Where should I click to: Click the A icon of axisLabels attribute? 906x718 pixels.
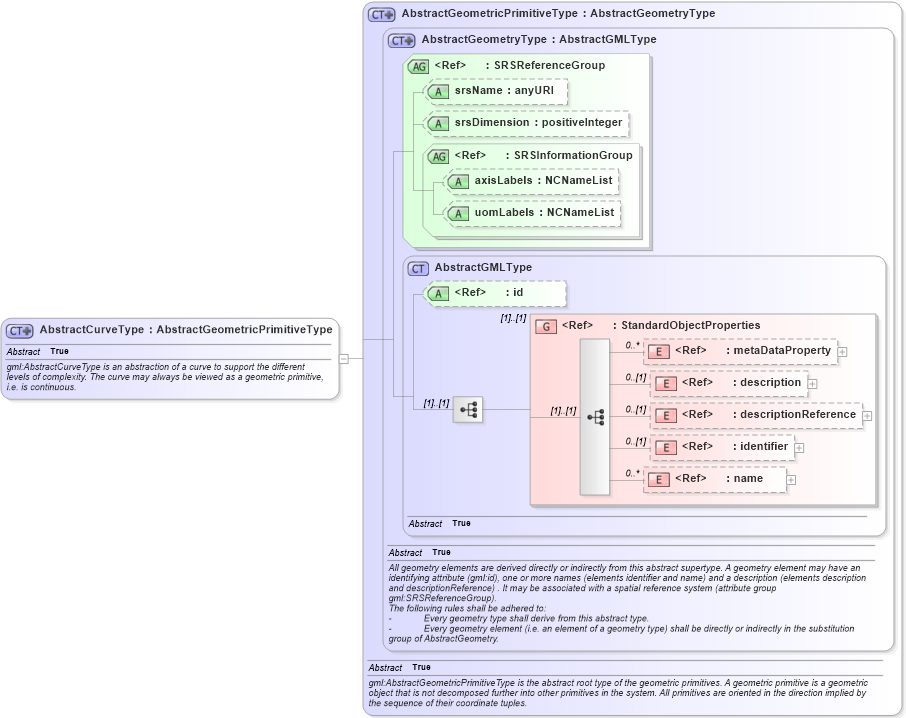458,181
